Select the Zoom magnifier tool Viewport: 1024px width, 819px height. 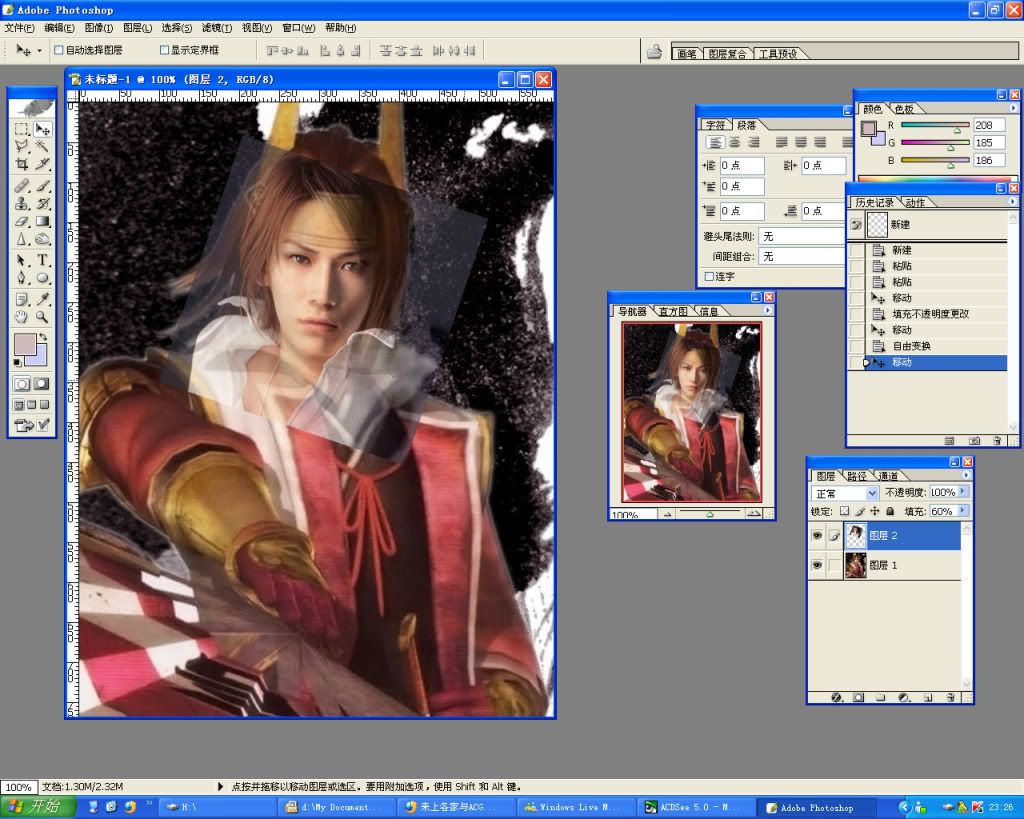point(43,316)
